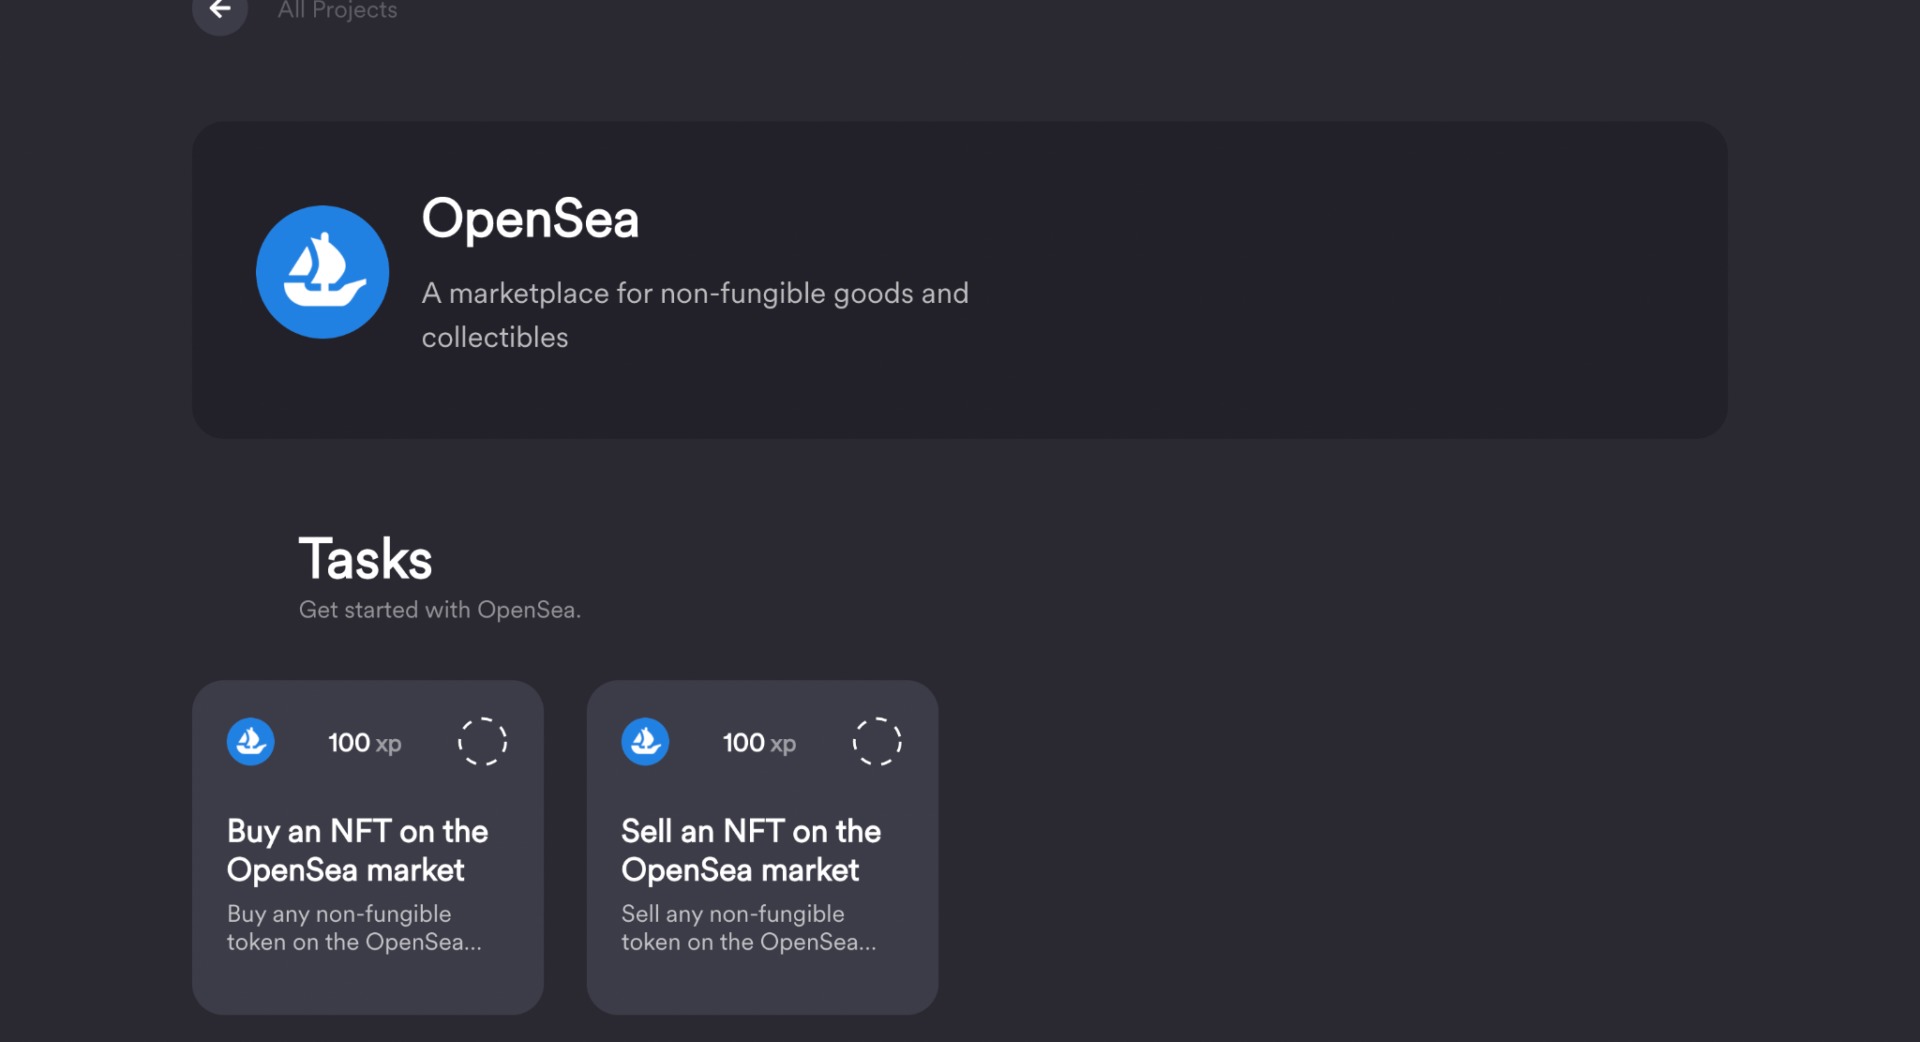Click the 100 xp badge on Buy card
The image size is (1920, 1042).
coord(365,743)
